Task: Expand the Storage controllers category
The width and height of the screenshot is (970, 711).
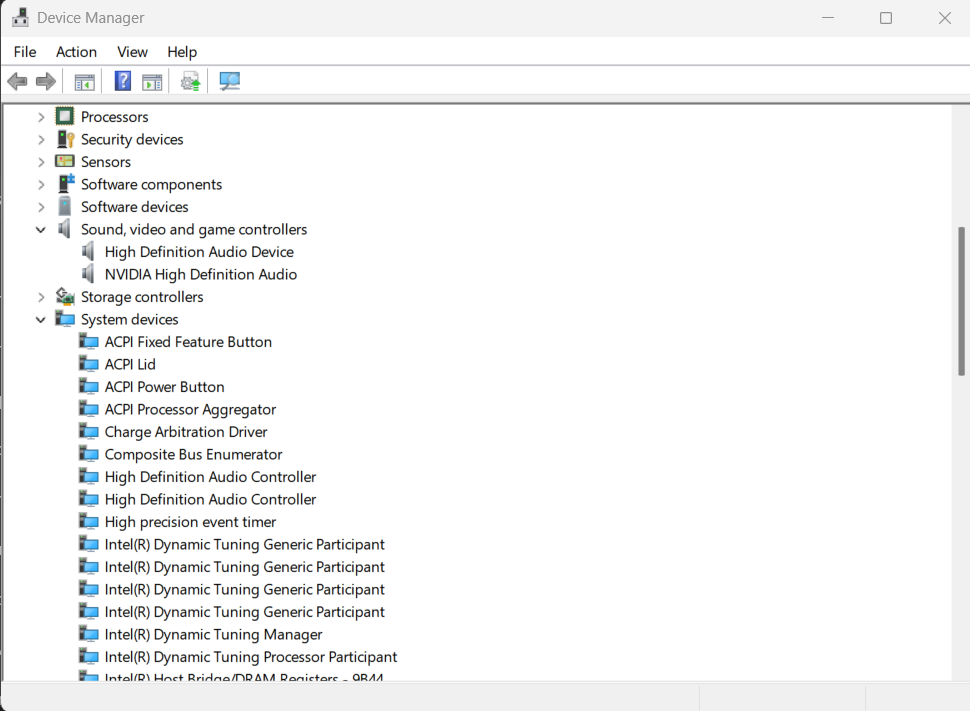Action: click(x=41, y=297)
